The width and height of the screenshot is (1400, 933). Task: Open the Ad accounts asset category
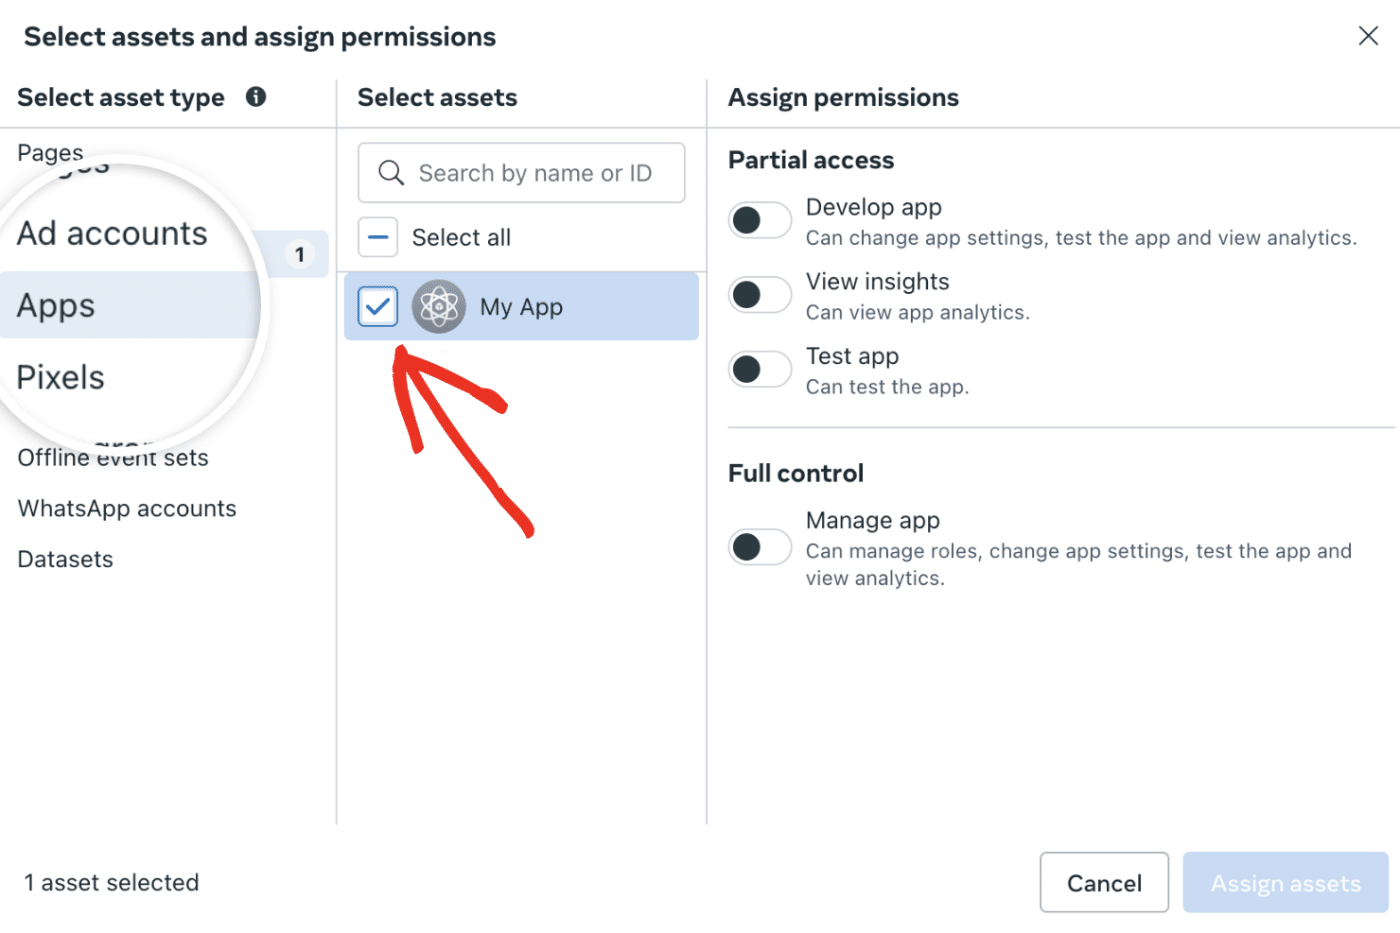click(113, 233)
